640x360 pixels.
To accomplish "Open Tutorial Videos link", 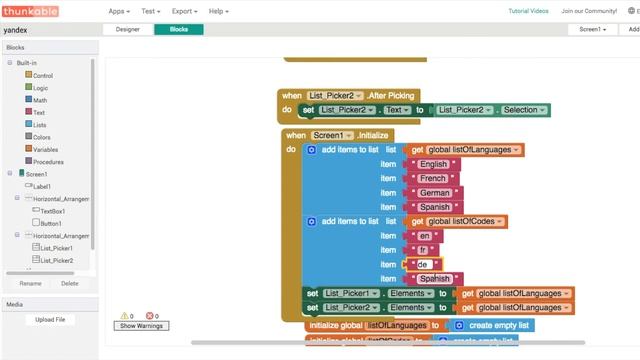I will [528, 11].
